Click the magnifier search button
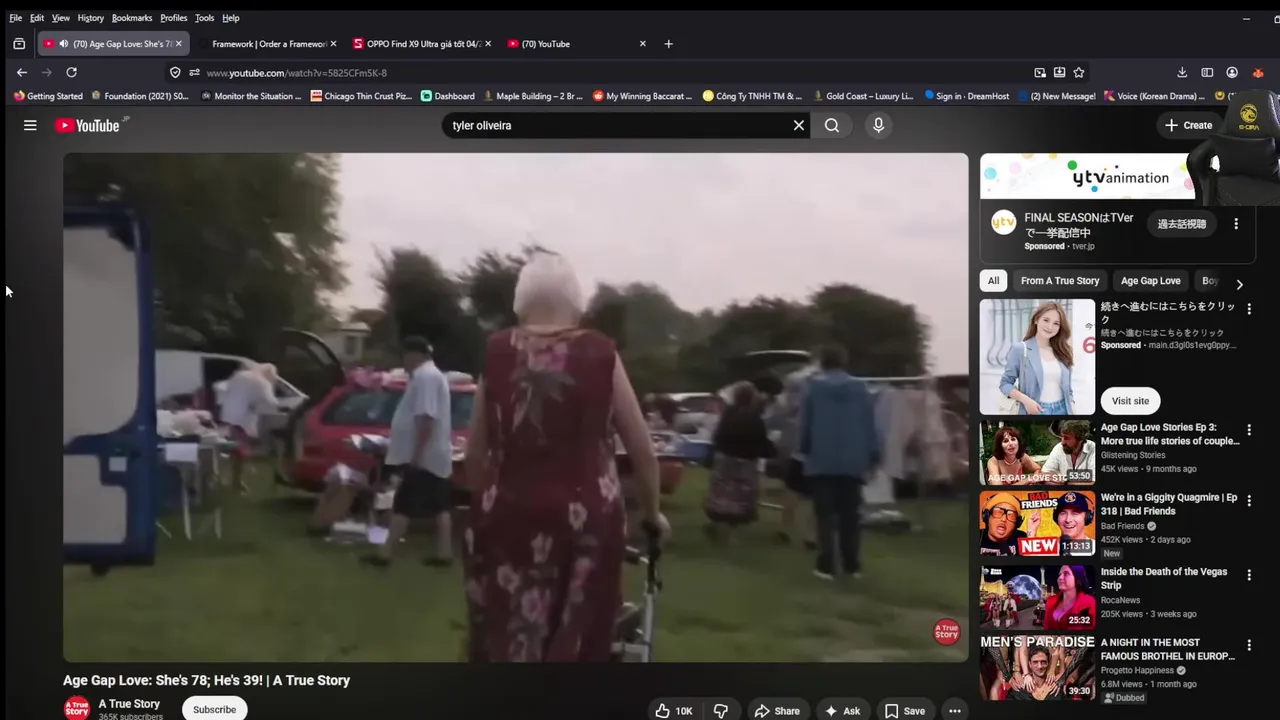Image resolution: width=1280 pixels, height=720 pixels. click(832, 125)
